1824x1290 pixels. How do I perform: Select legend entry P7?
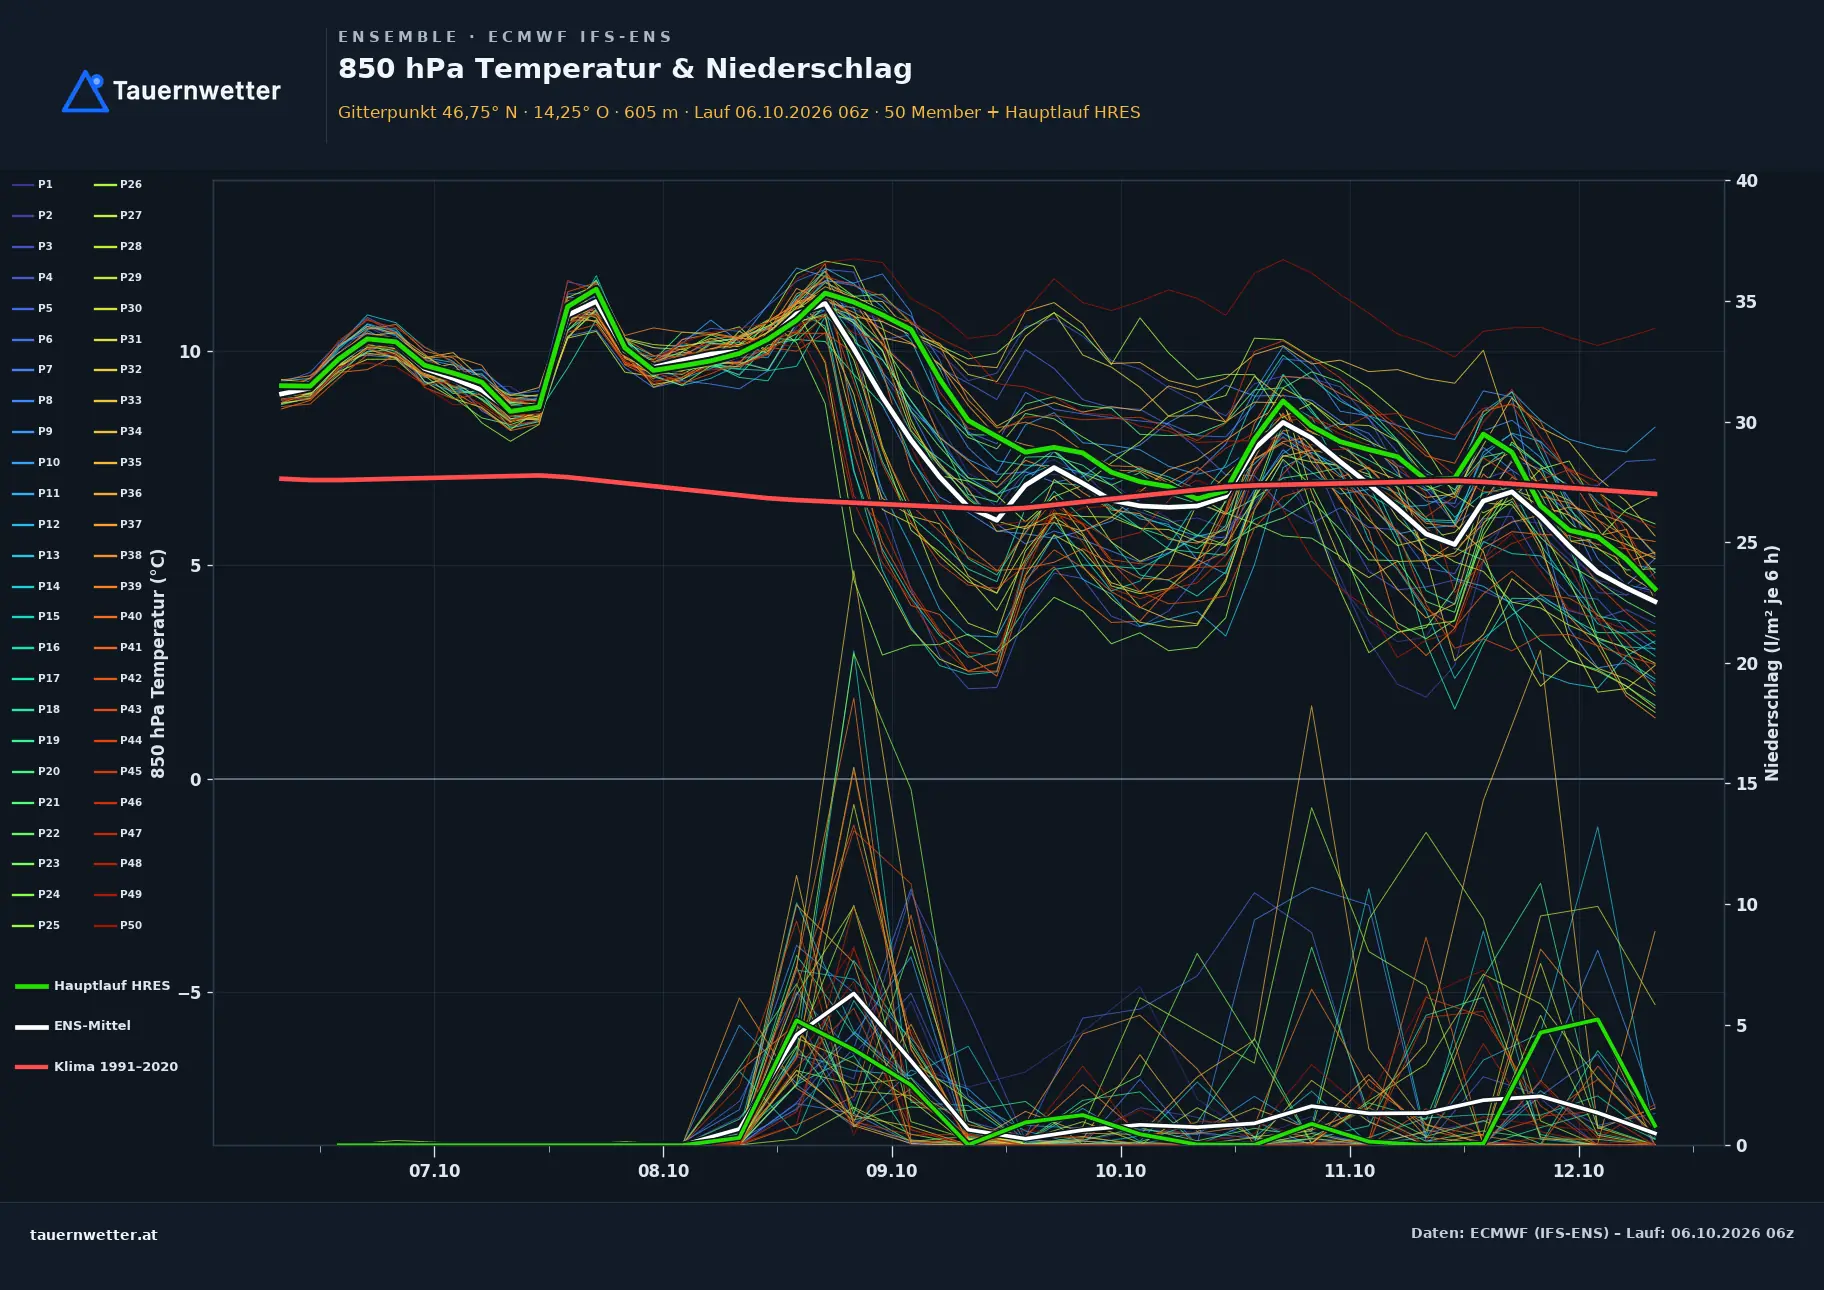pyautogui.click(x=33, y=370)
